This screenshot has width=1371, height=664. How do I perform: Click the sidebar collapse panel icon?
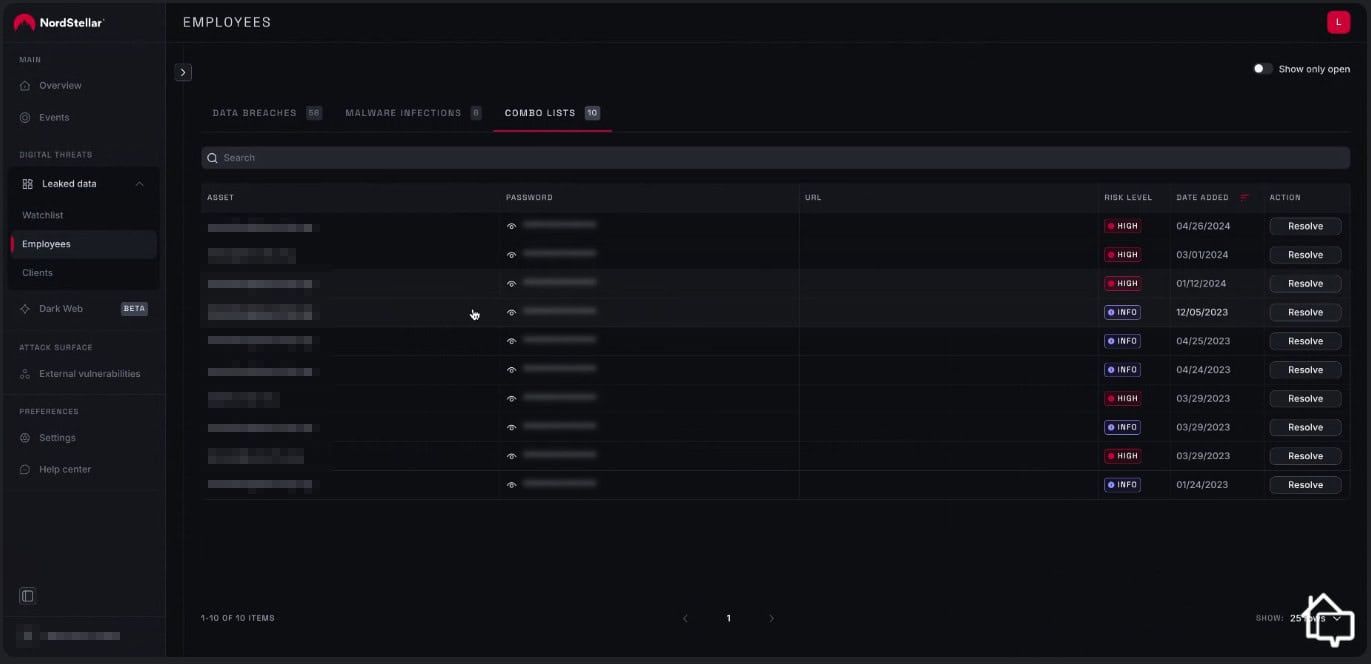pos(28,596)
